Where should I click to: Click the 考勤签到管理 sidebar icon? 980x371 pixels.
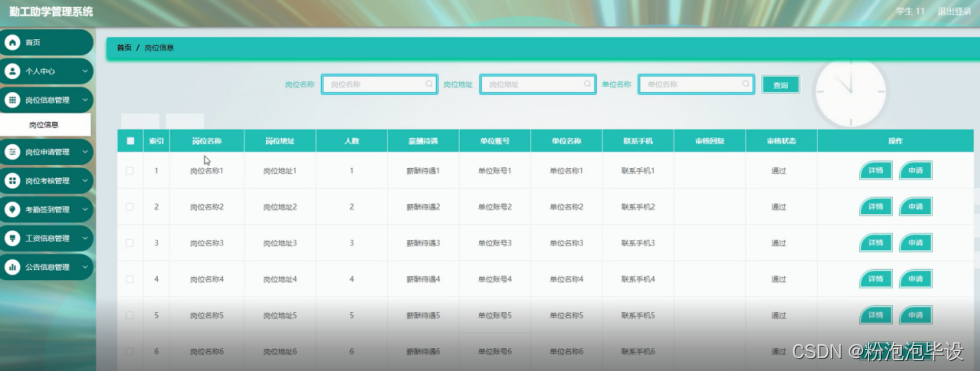point(12,209)
